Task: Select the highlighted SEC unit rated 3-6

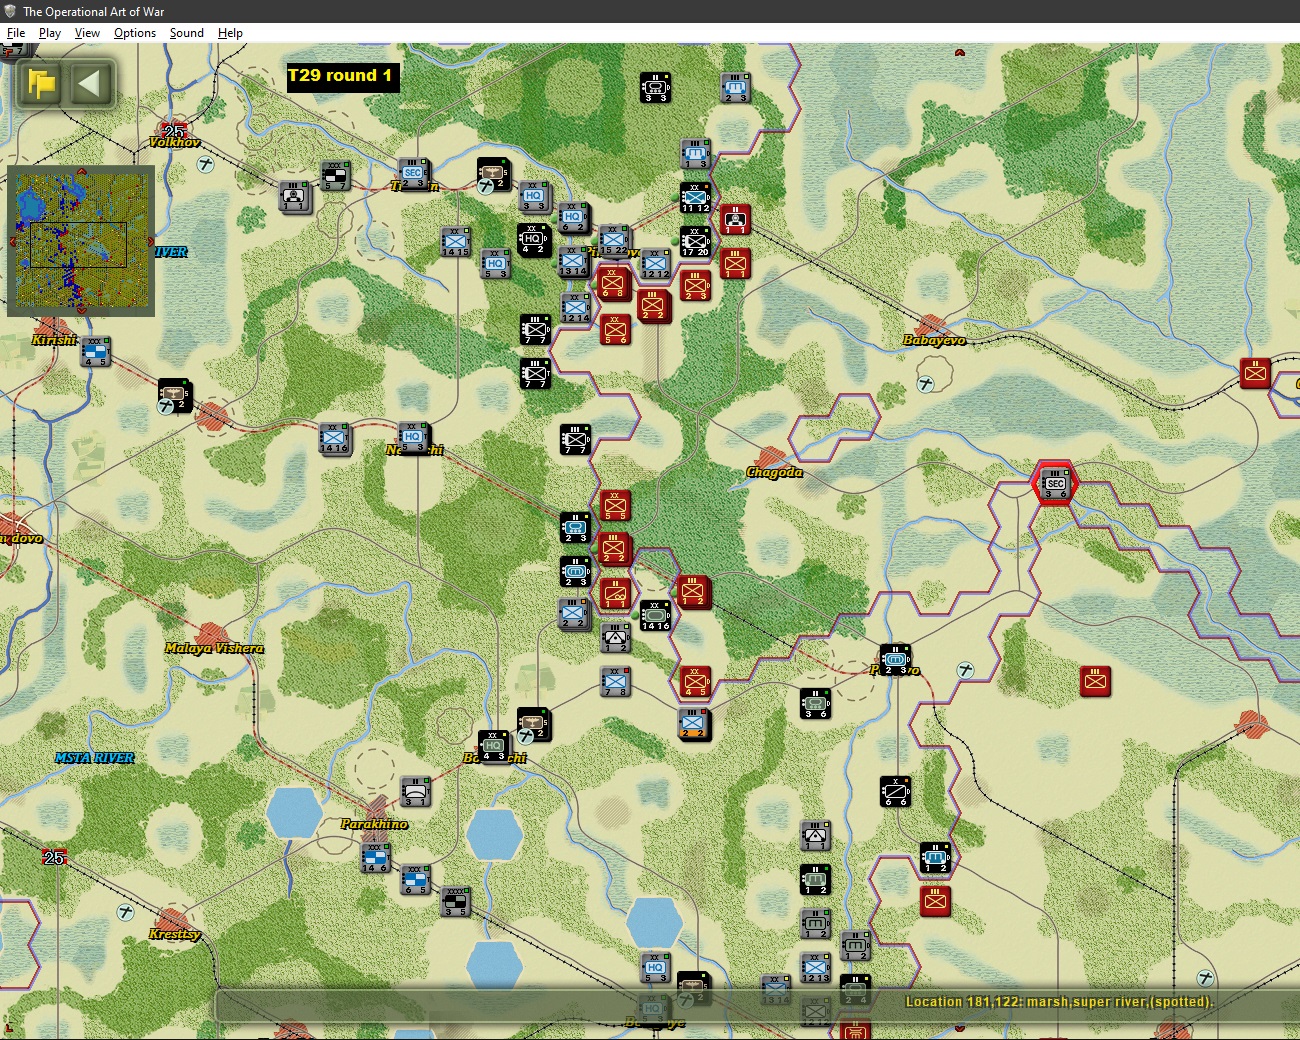Action: click(x=1055, y=484)
